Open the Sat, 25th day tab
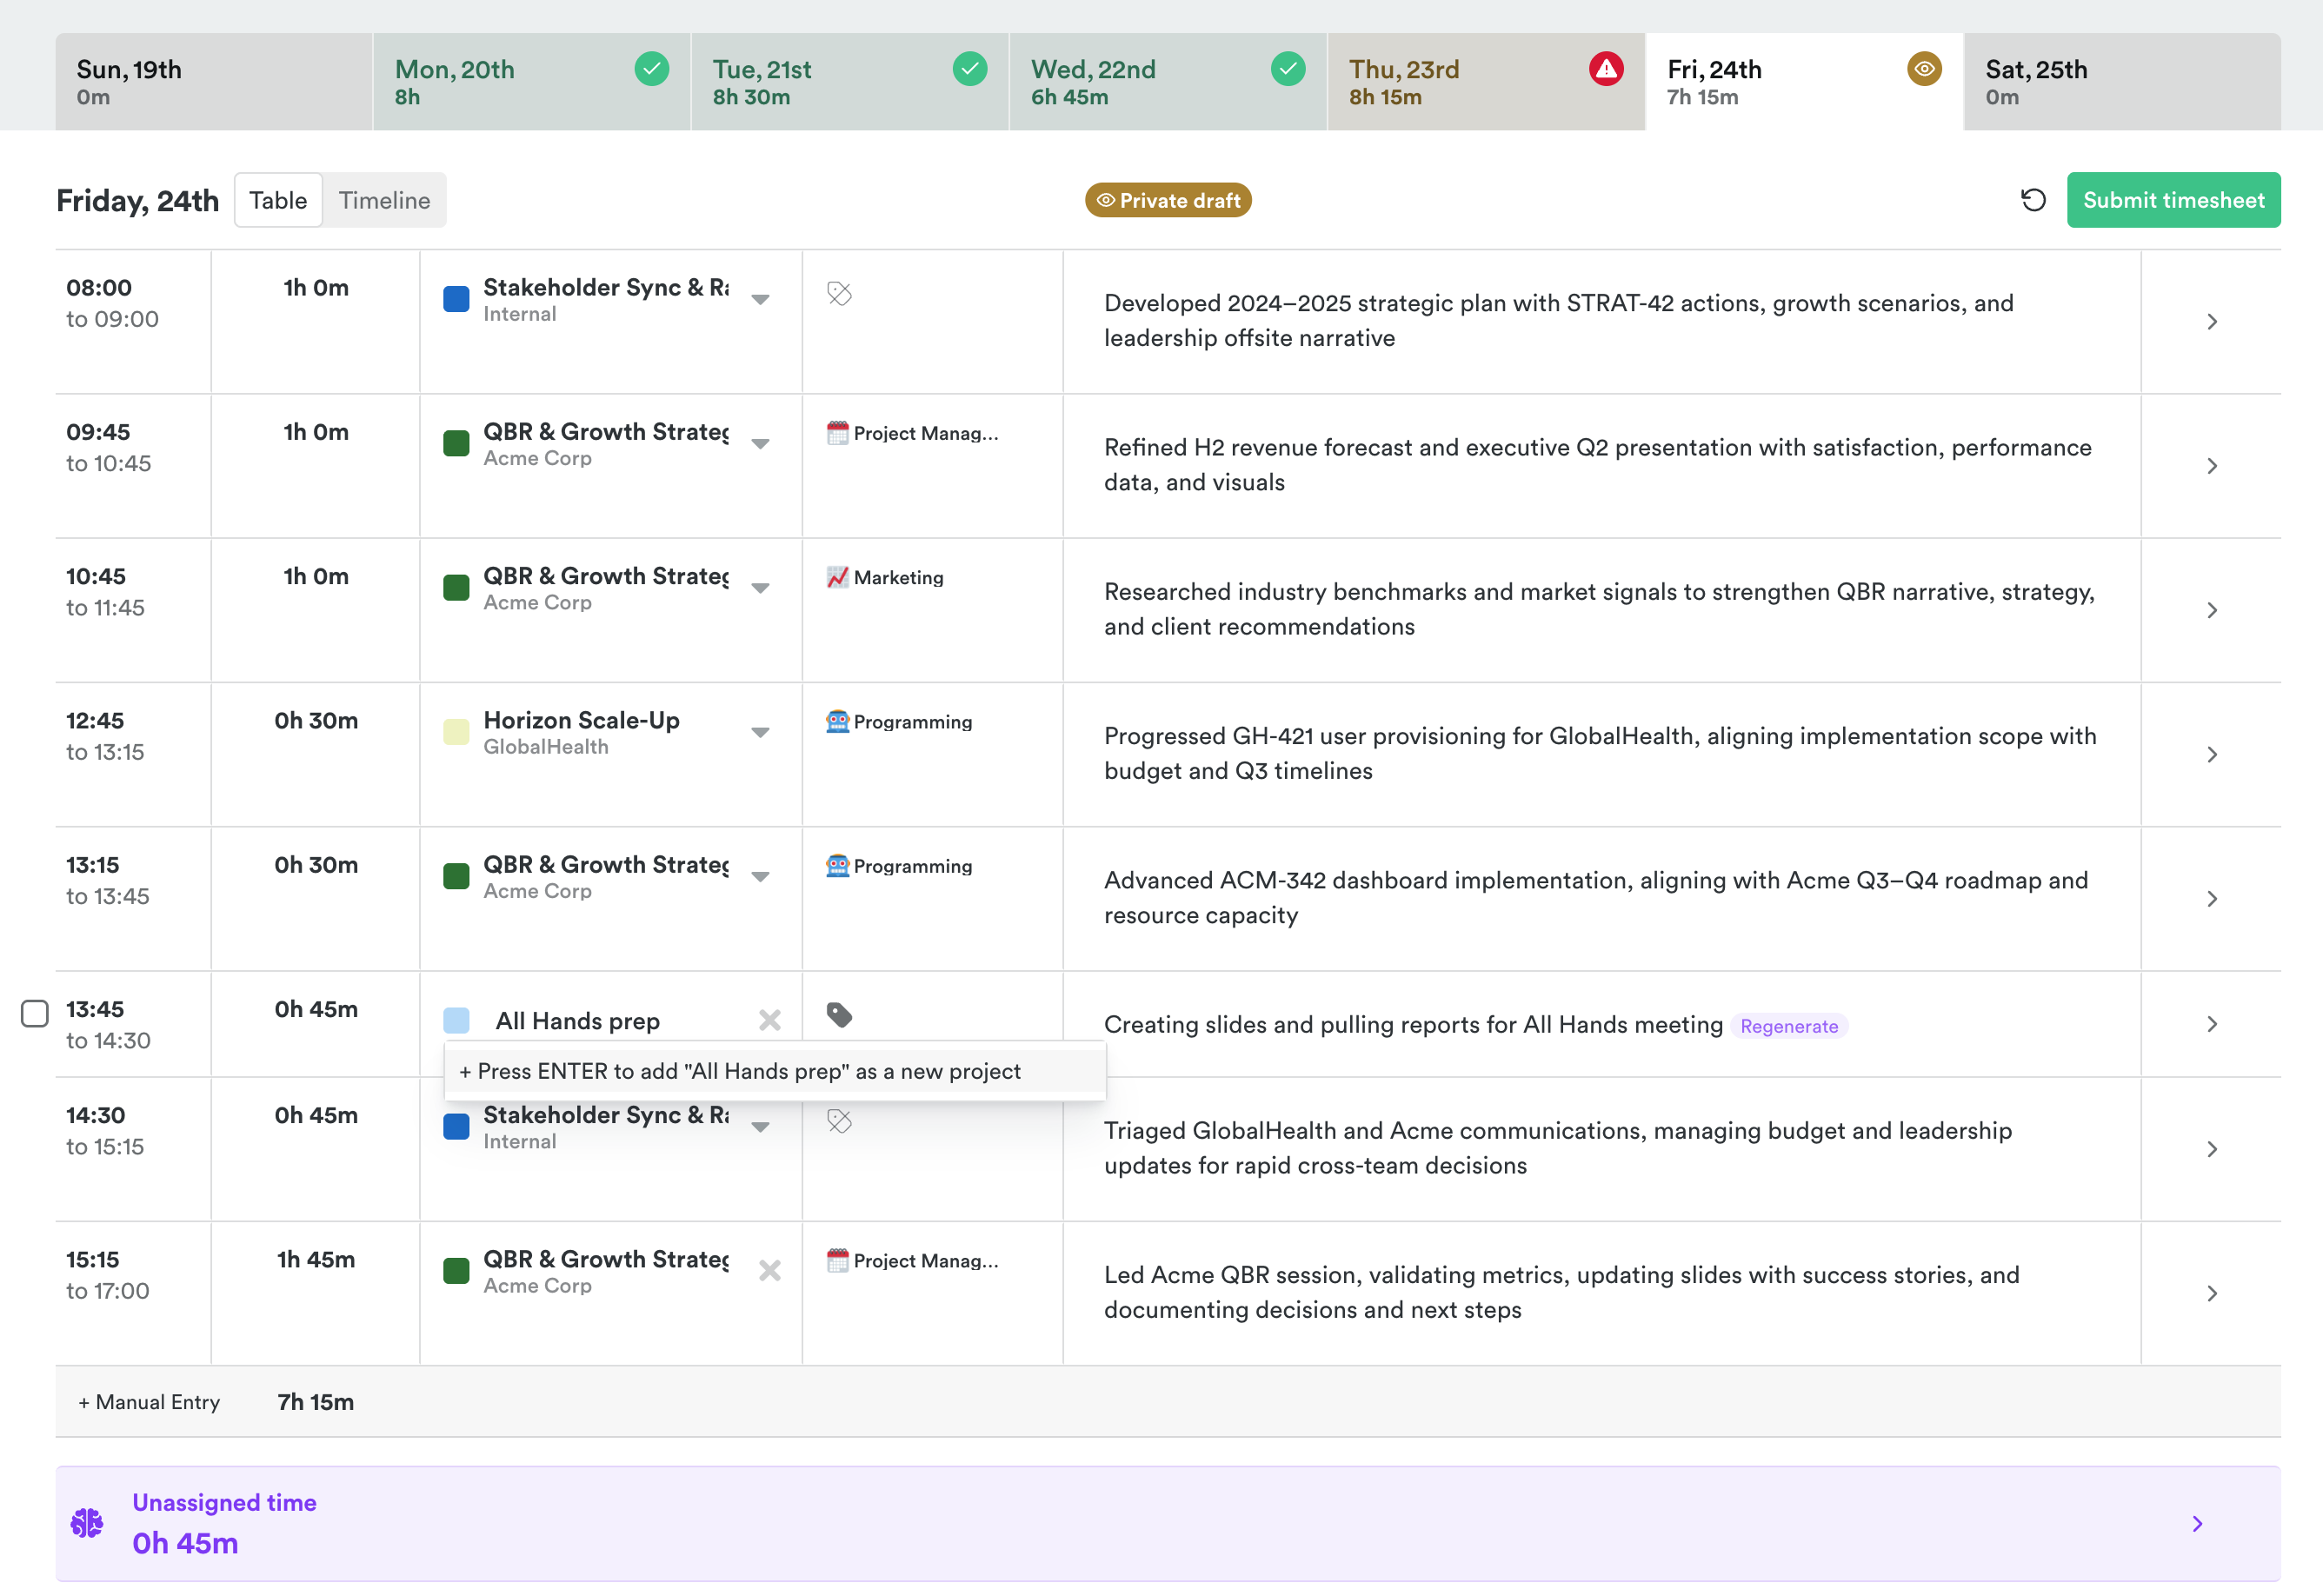2323x1596 pixels. 2120,82
